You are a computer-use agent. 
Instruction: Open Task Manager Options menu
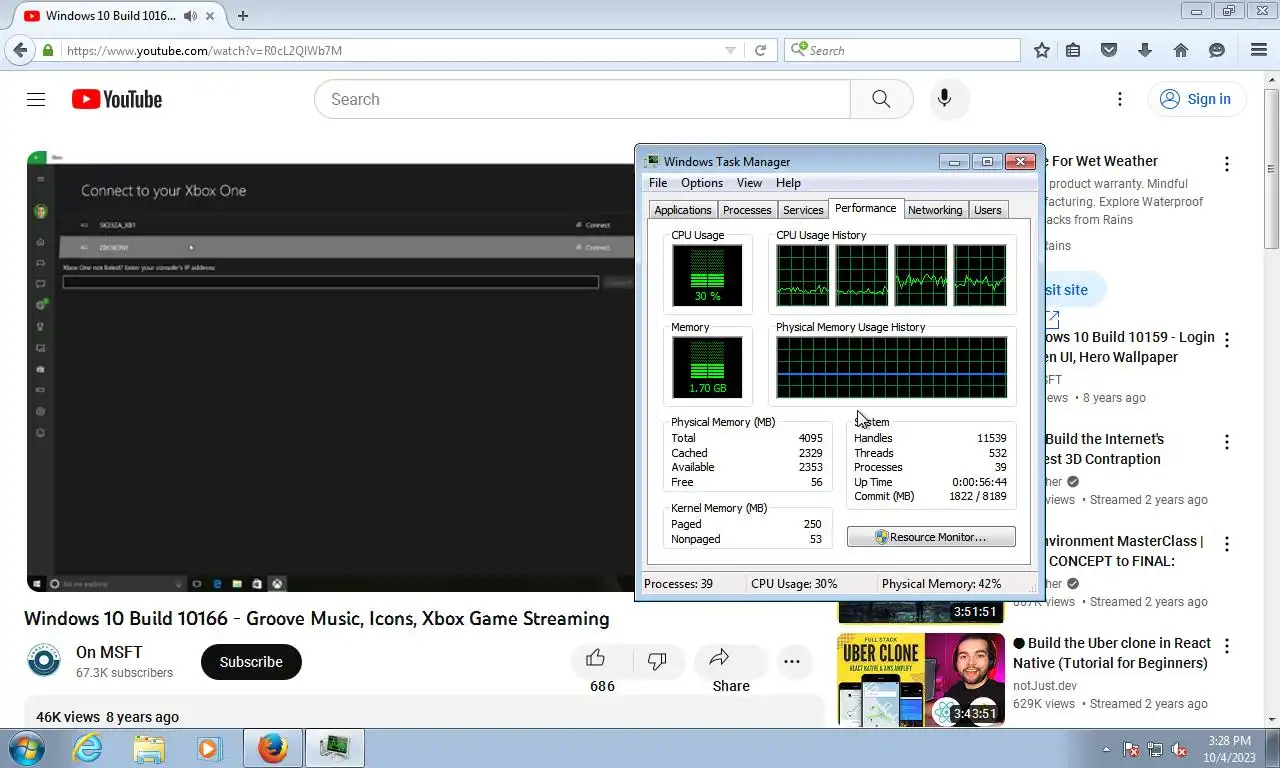(x=702, y=183)
